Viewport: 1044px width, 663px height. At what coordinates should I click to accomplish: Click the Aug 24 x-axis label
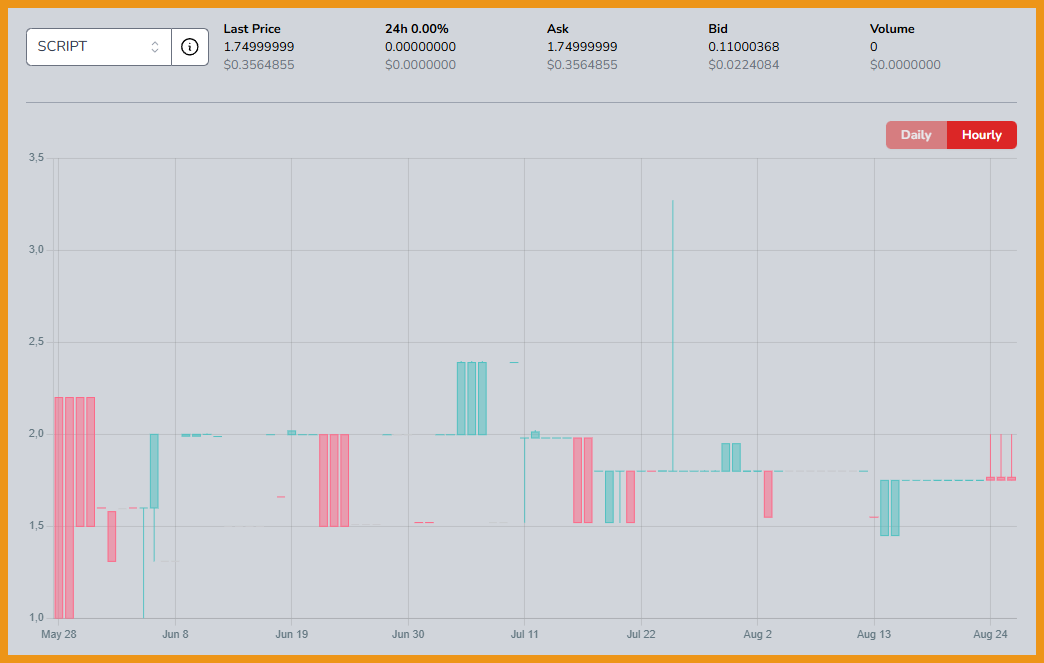click(991, 634)
